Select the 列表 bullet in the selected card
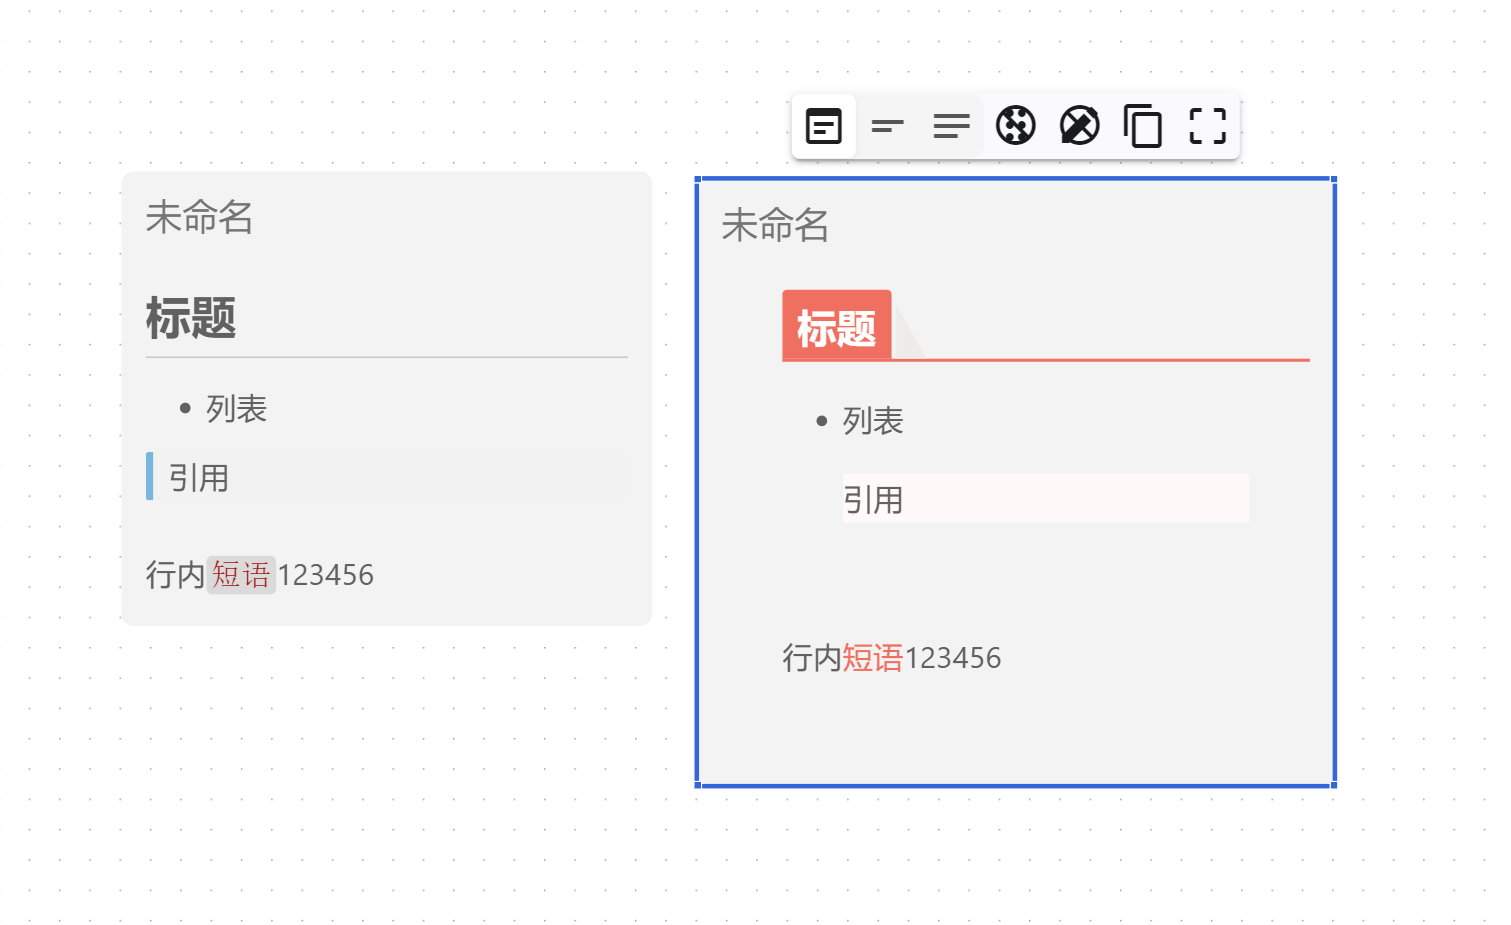1511x925 pixels. click(x=872, y=421)
